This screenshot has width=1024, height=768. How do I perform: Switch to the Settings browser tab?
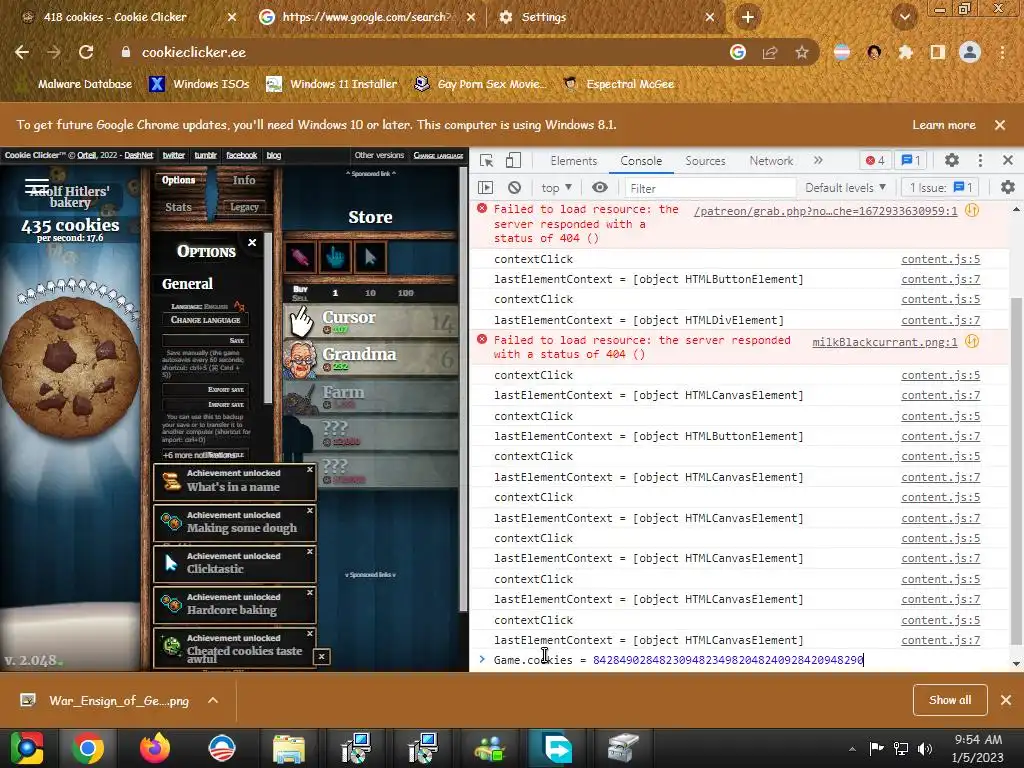coord(607,18)
